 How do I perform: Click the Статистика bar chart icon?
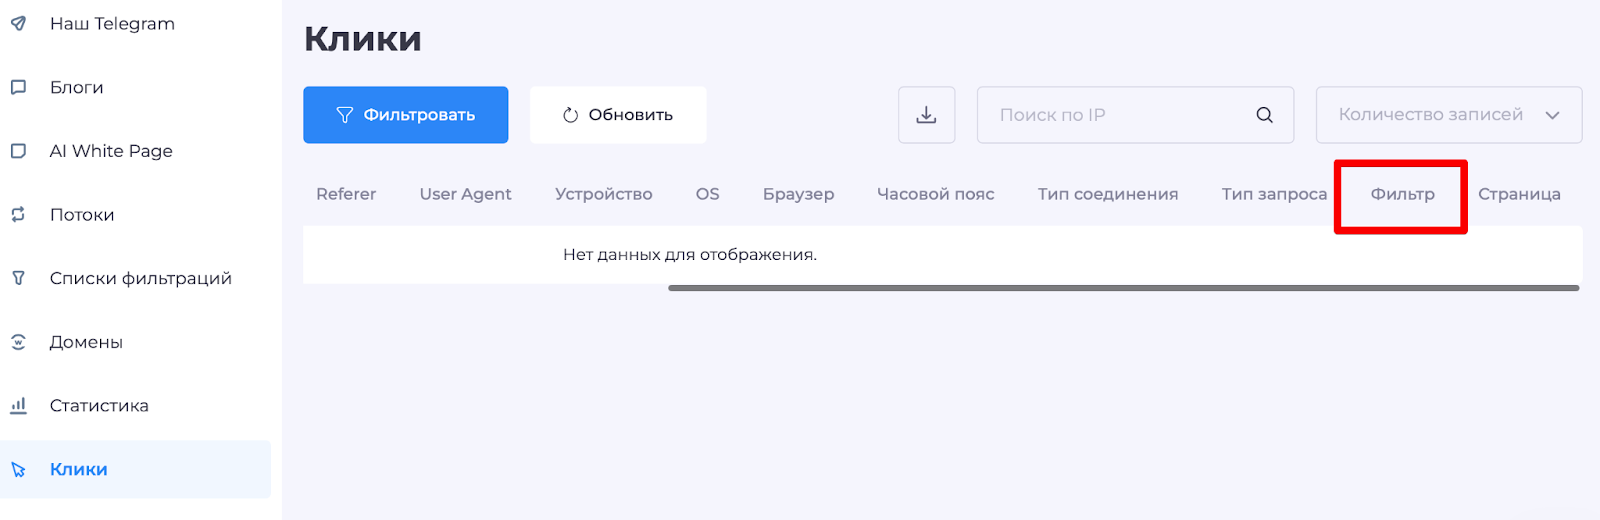(x=18, y=405)
